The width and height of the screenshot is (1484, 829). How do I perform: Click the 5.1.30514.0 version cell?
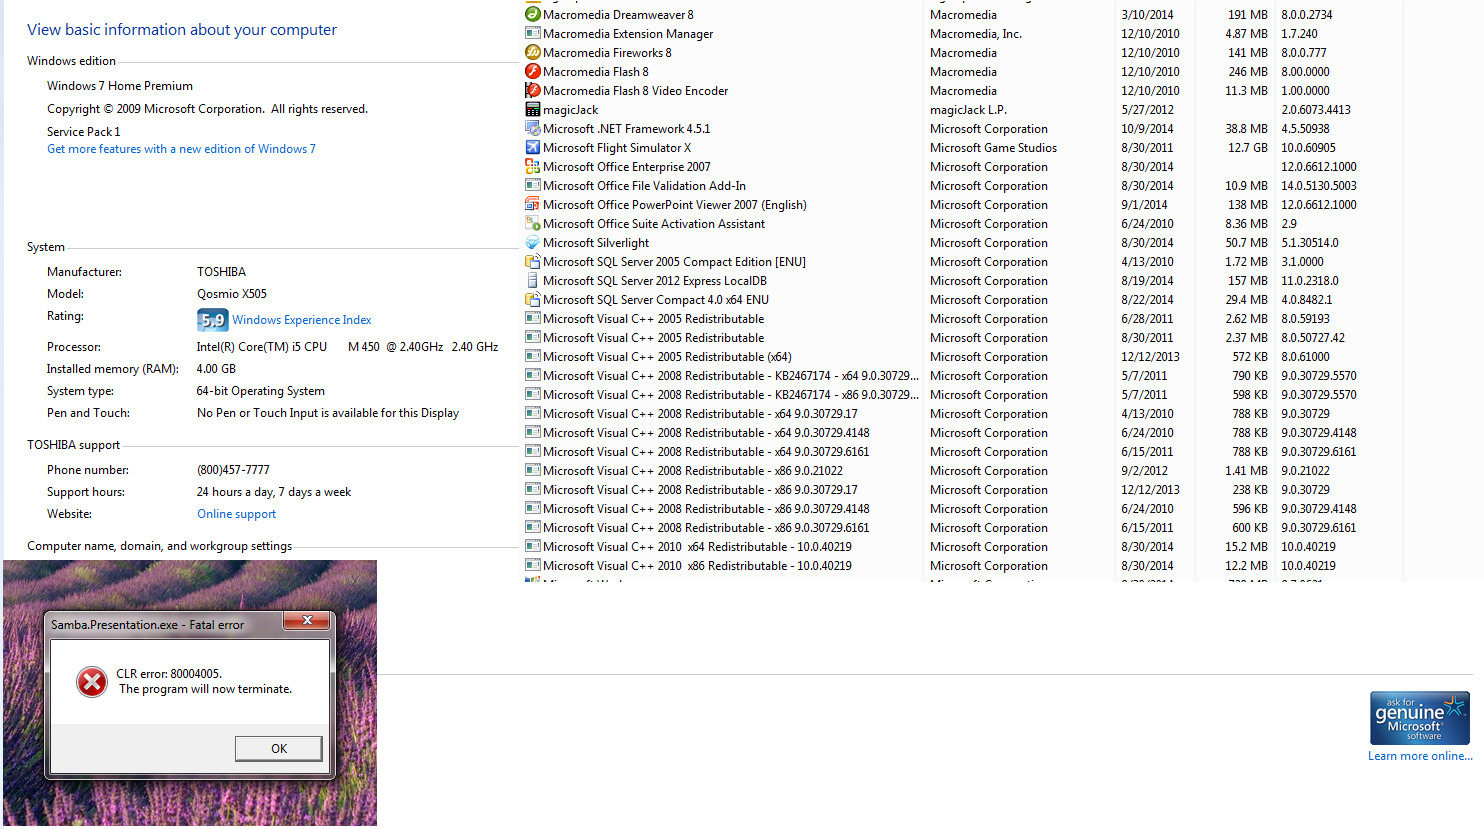pos(1310,242)
